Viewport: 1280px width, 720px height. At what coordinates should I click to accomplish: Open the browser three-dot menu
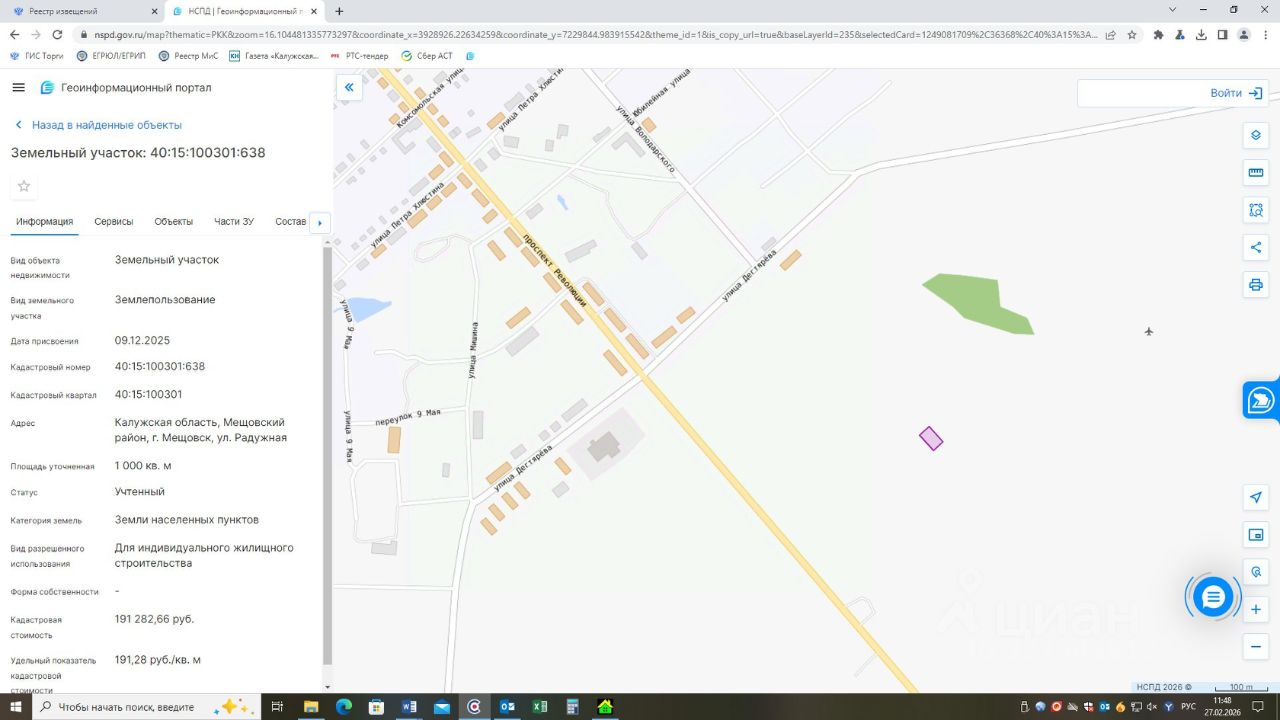tap(1265, 34)
